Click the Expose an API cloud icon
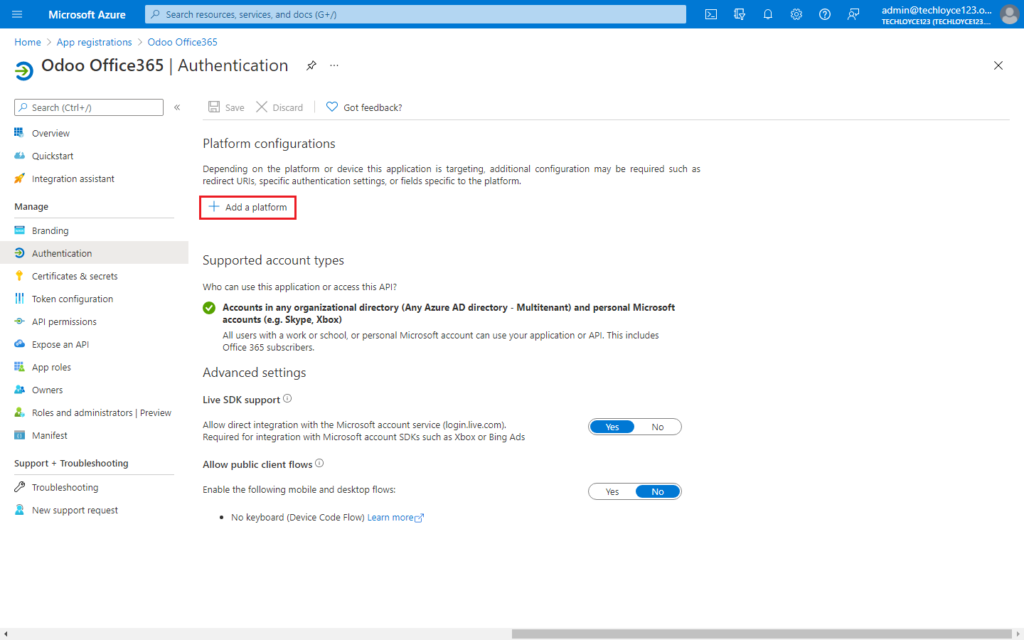Screen dimensions: 1024x640 (x=19, y=344)
